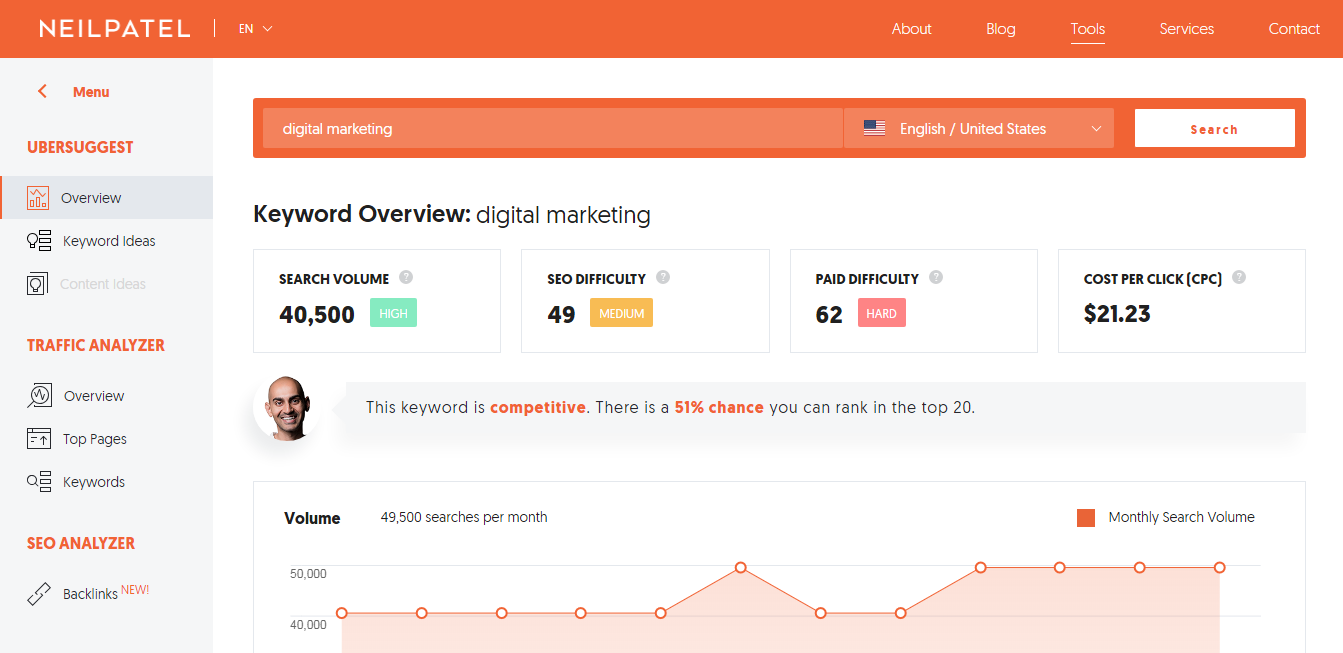
Task: Click the Keyword Ideas lightbulb icon
Action: (x=38, y=240)
